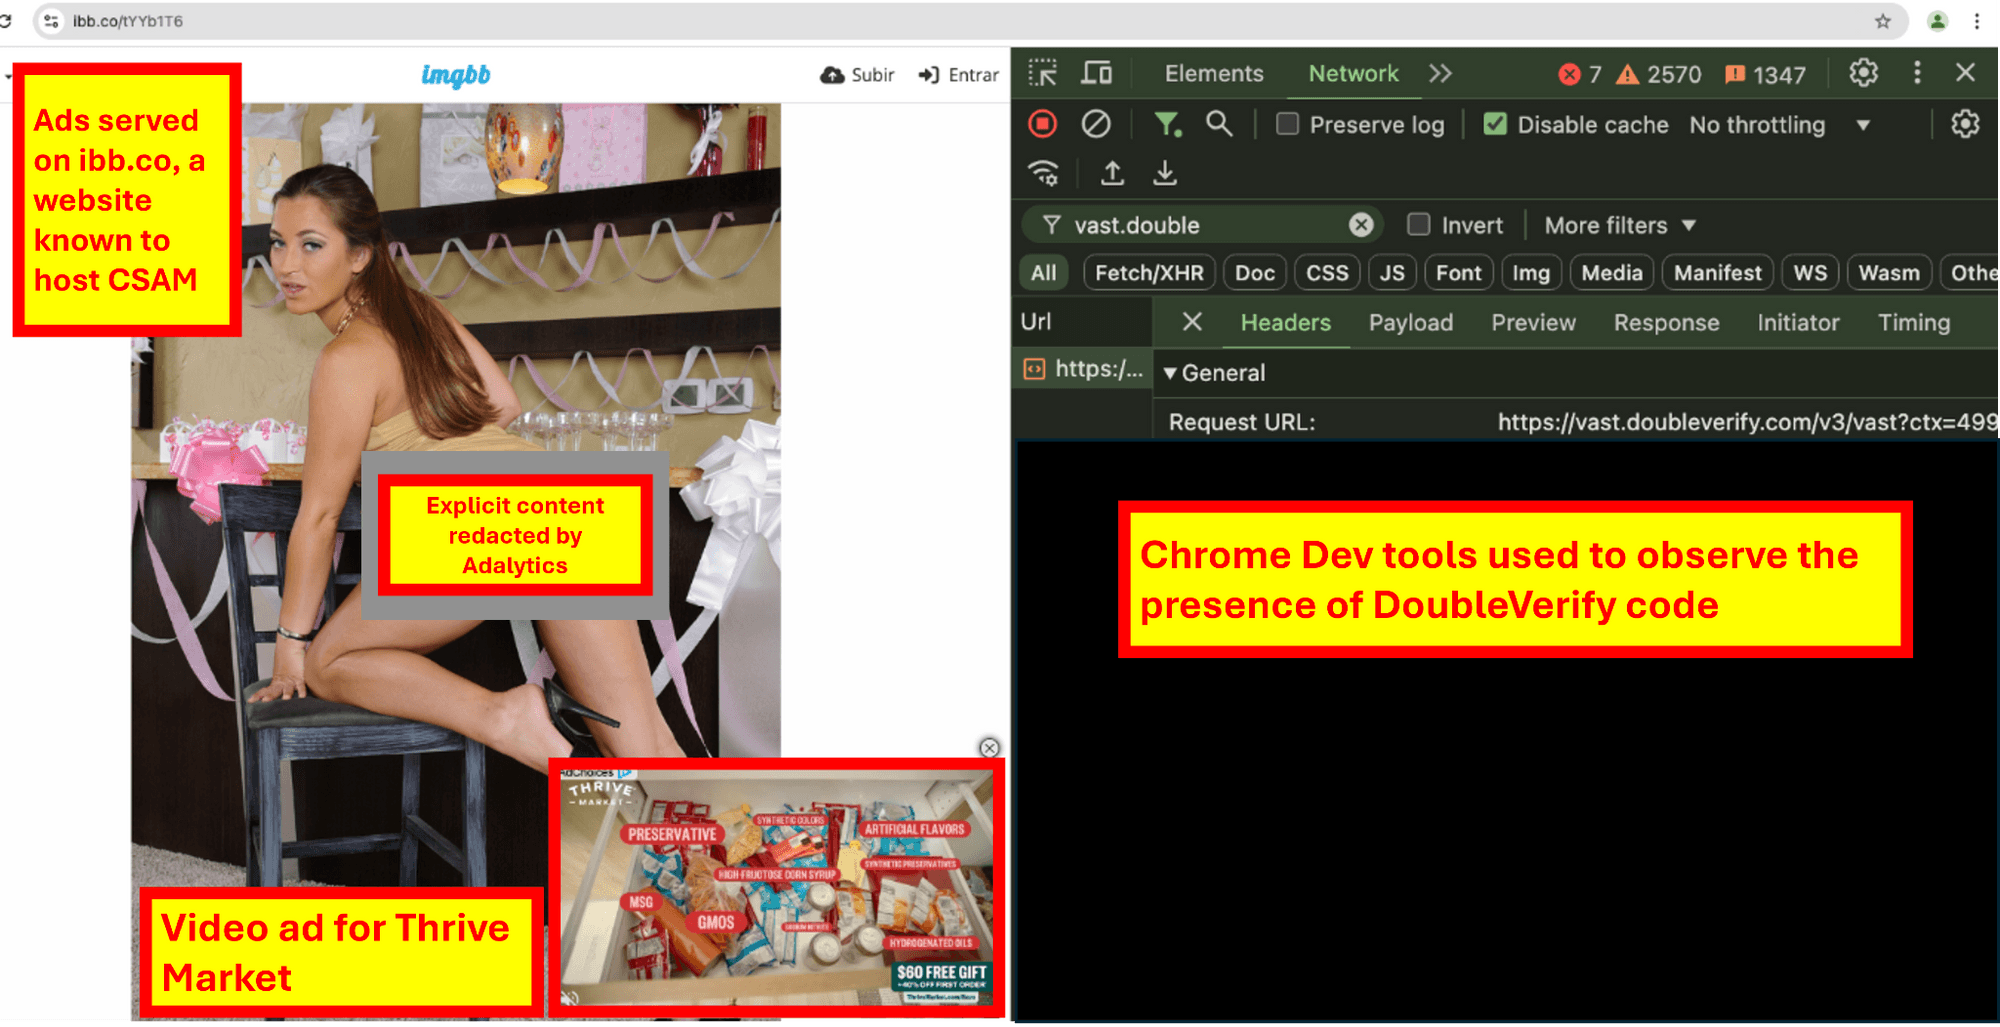This screenshot has height=1027, width=2000.
Task: Unmute the Thrive Market video ad
Action: point(570,998)
